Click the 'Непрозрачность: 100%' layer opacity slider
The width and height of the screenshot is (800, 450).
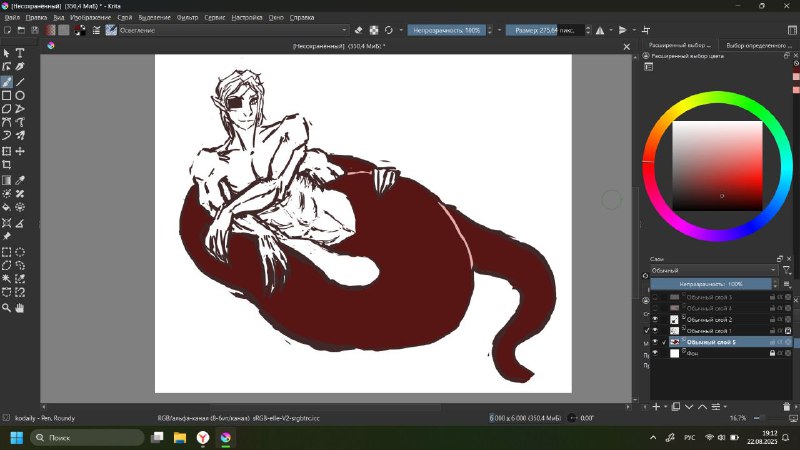pyautogui.click(x=711, y=284)
